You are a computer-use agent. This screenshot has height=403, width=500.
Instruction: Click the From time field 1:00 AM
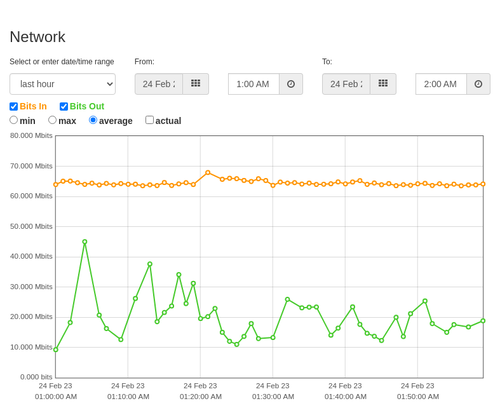[254, 84]
